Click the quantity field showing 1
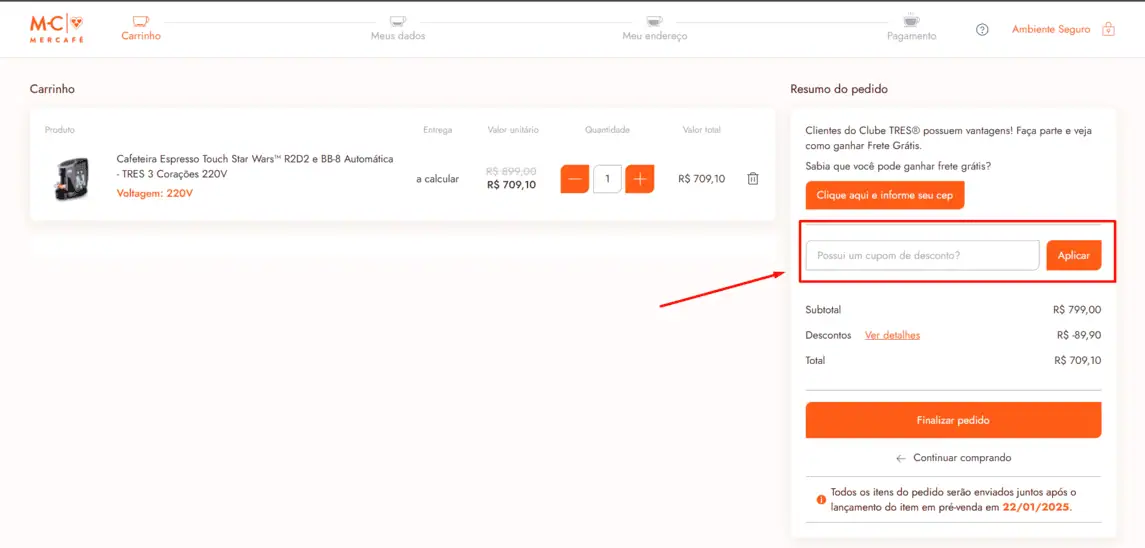 [x=608, y=179]
